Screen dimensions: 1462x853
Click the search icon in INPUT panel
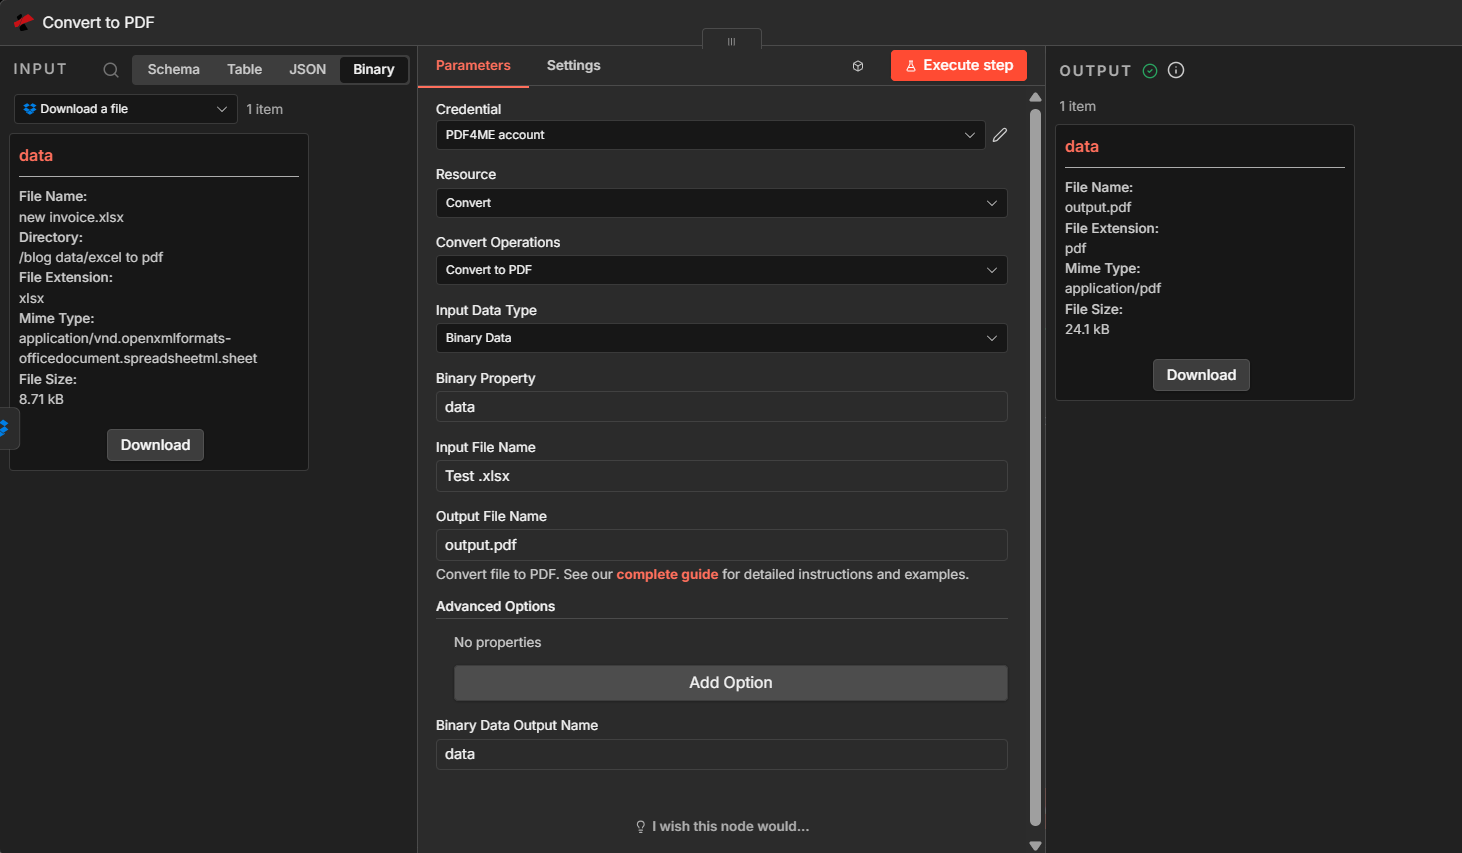click(111, 70)
